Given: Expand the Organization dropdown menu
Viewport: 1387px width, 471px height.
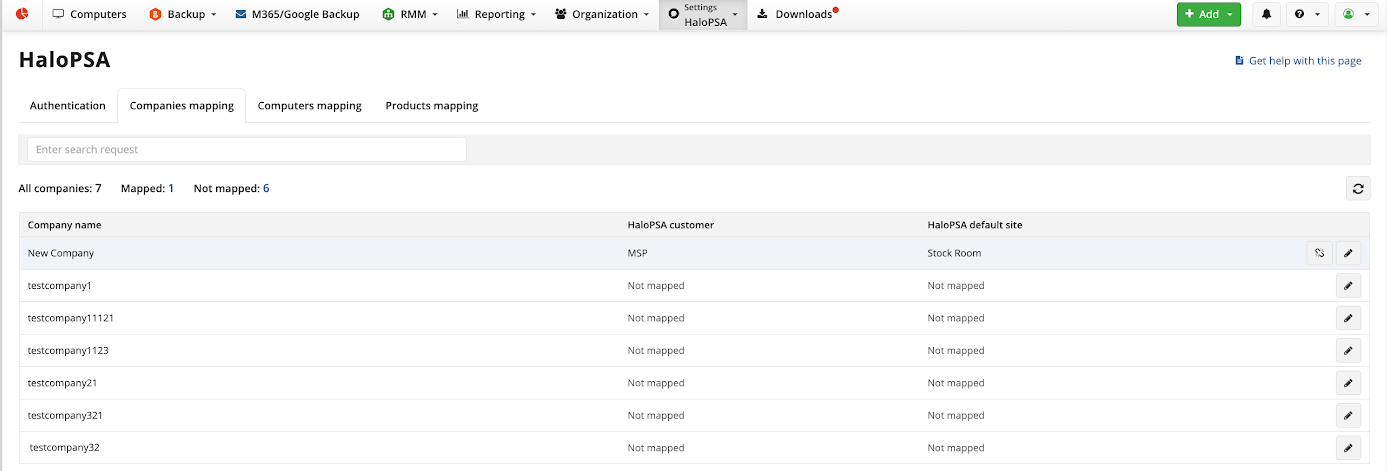Looking at the screenshot, I should (x=601, y=14).
